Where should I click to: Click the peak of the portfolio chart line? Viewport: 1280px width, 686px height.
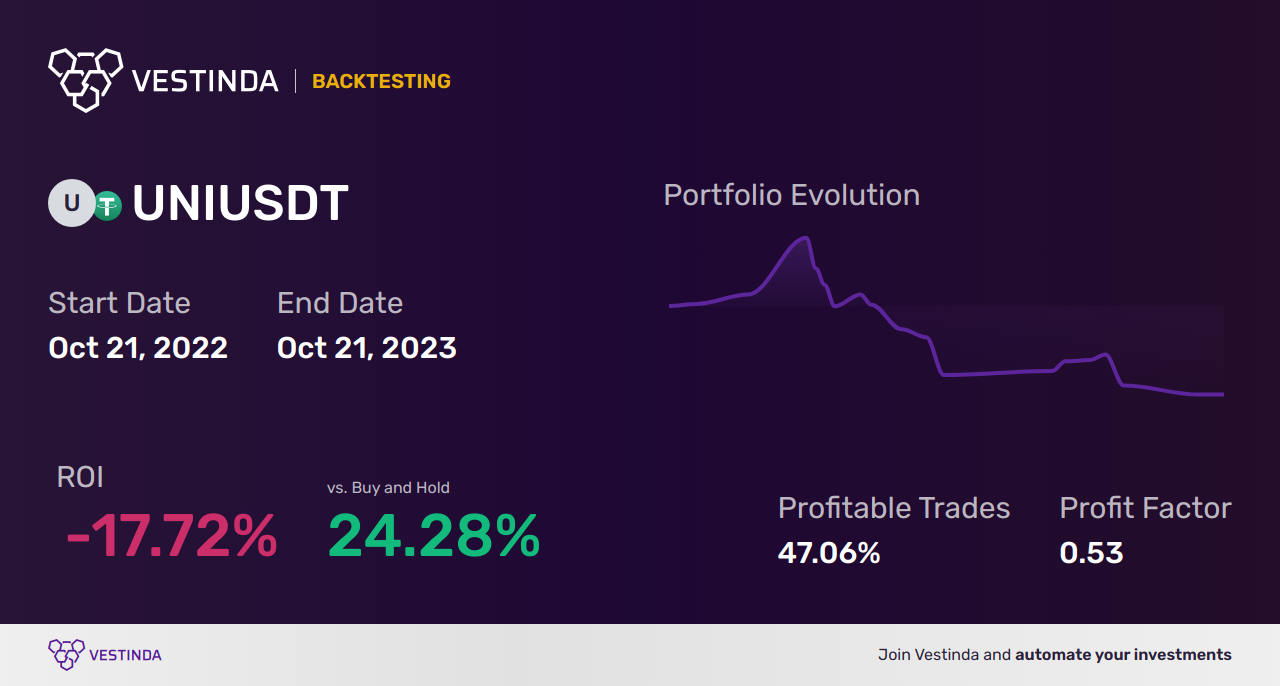tap(802, 238)
